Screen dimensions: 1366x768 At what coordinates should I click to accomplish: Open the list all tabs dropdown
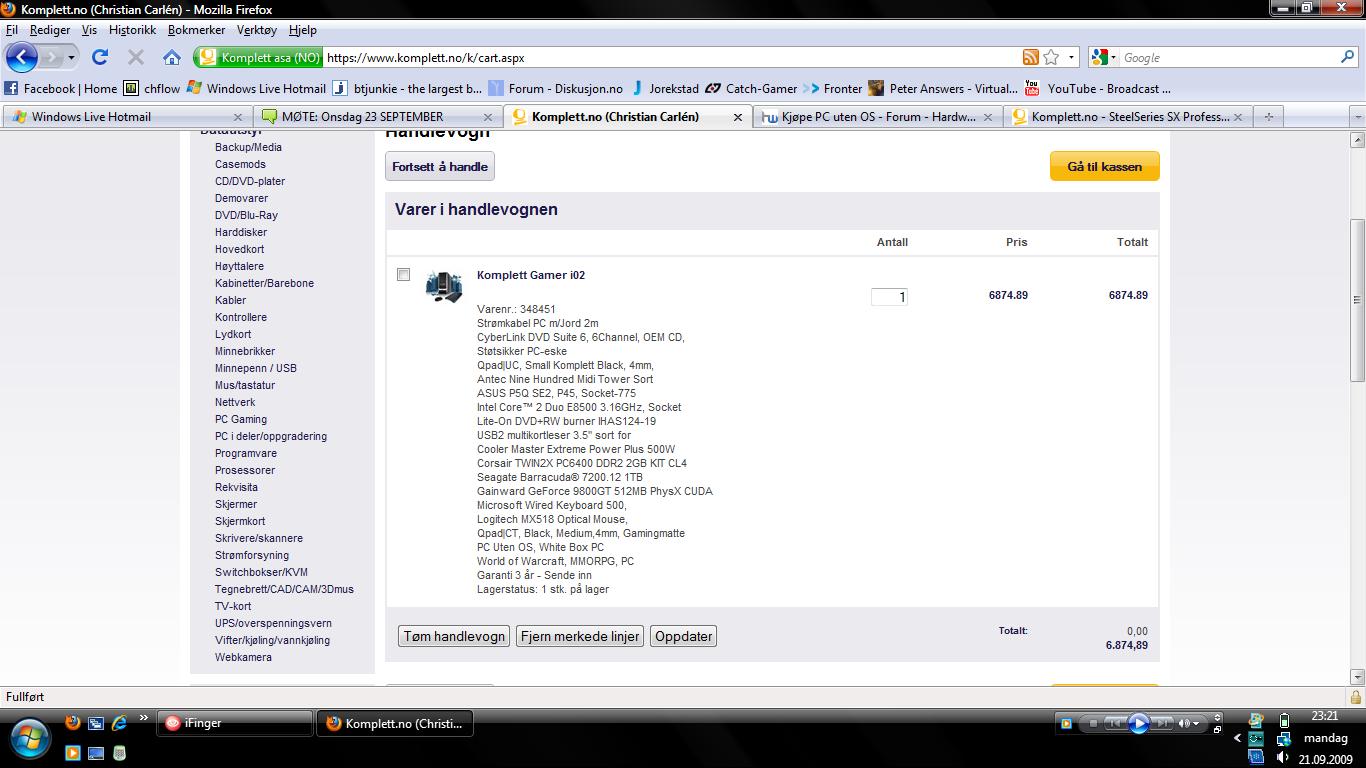(x=1357, y=117)
